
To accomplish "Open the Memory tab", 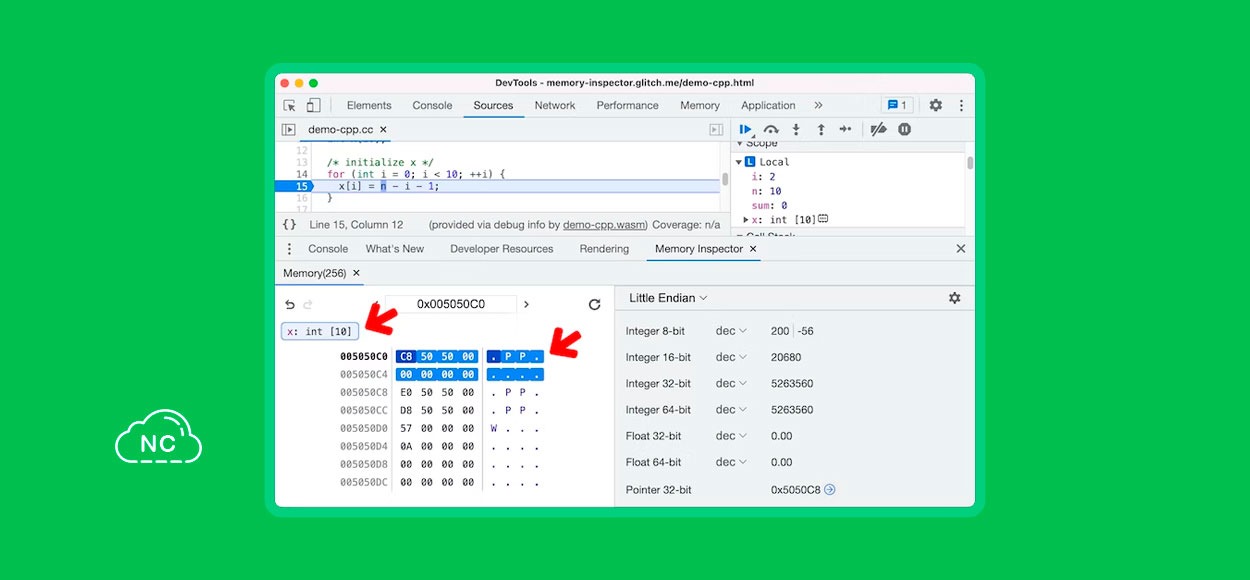I will coord(700,105).
